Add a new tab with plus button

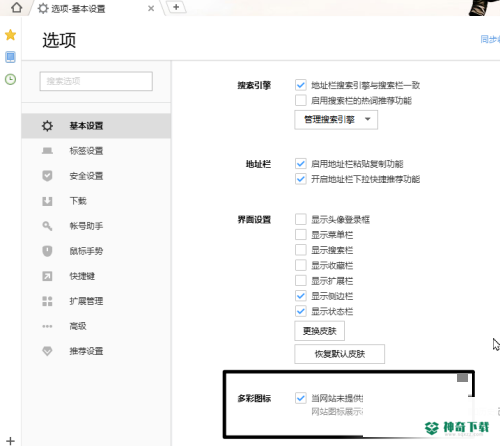(x=176, y=7)
